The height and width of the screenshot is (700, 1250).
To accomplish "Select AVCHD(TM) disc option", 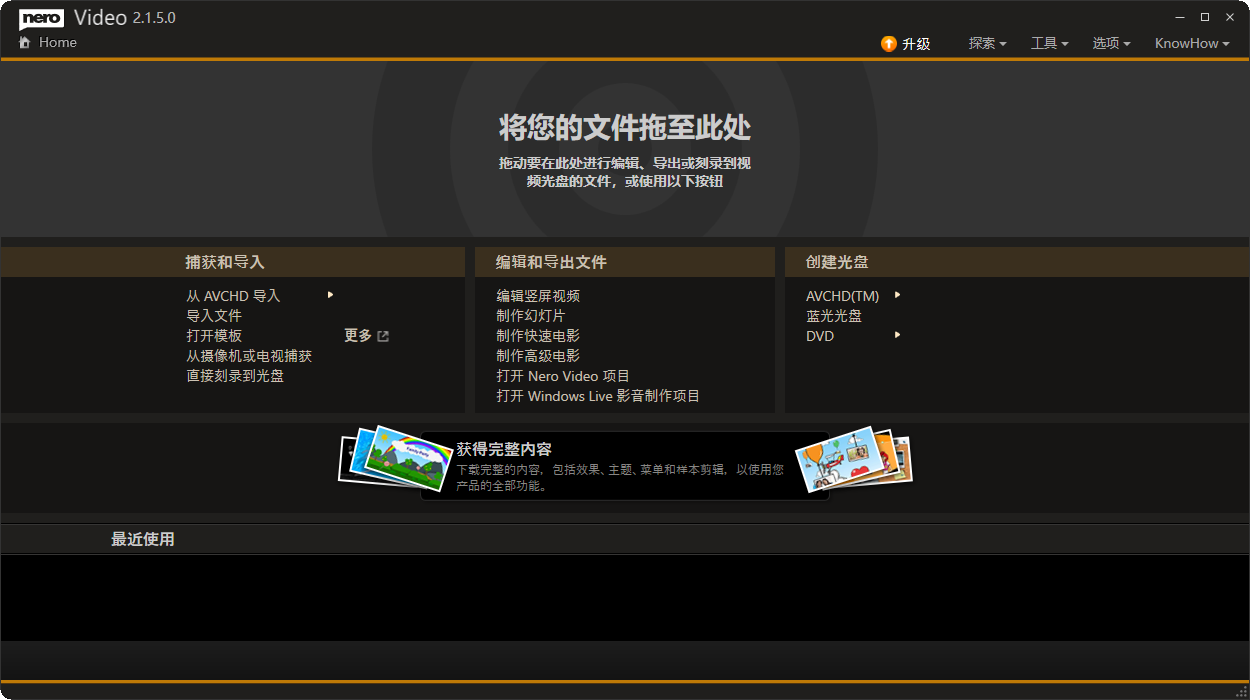I will [x=842, y=296].
